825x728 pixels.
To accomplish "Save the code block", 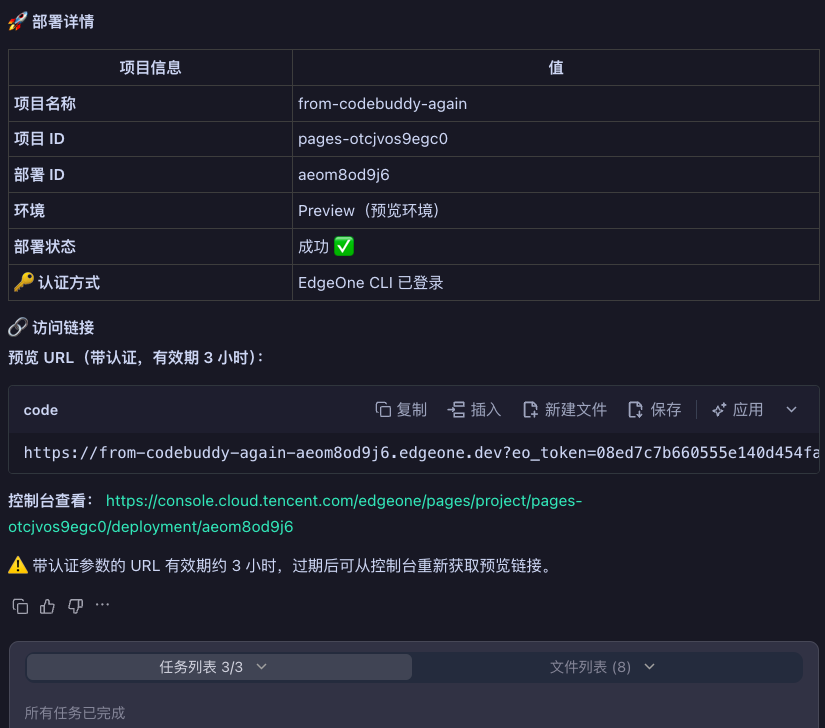I will 655,410.
